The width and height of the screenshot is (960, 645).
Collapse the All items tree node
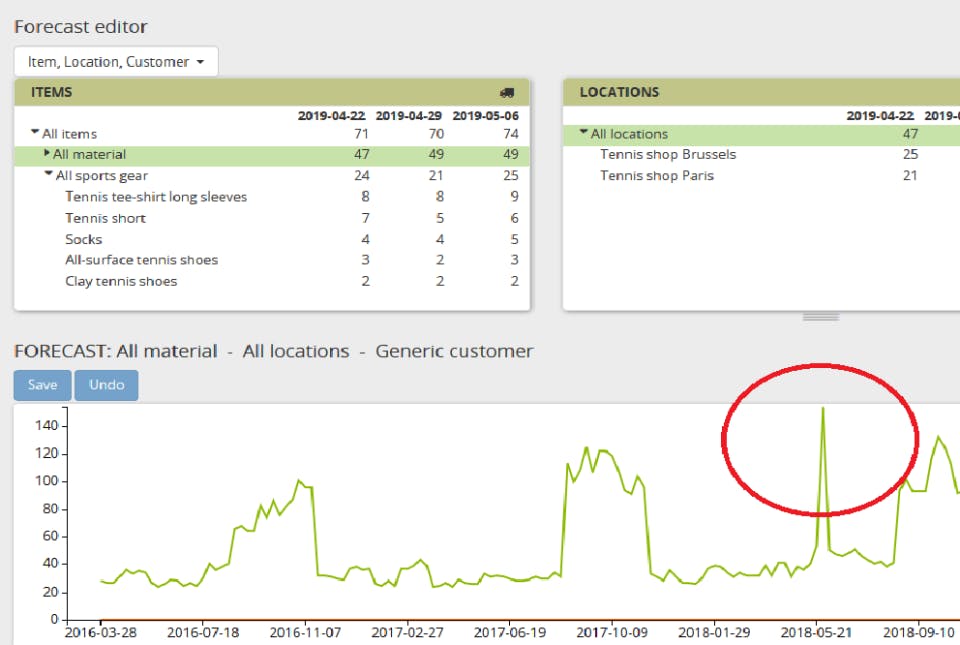[35, 132]
